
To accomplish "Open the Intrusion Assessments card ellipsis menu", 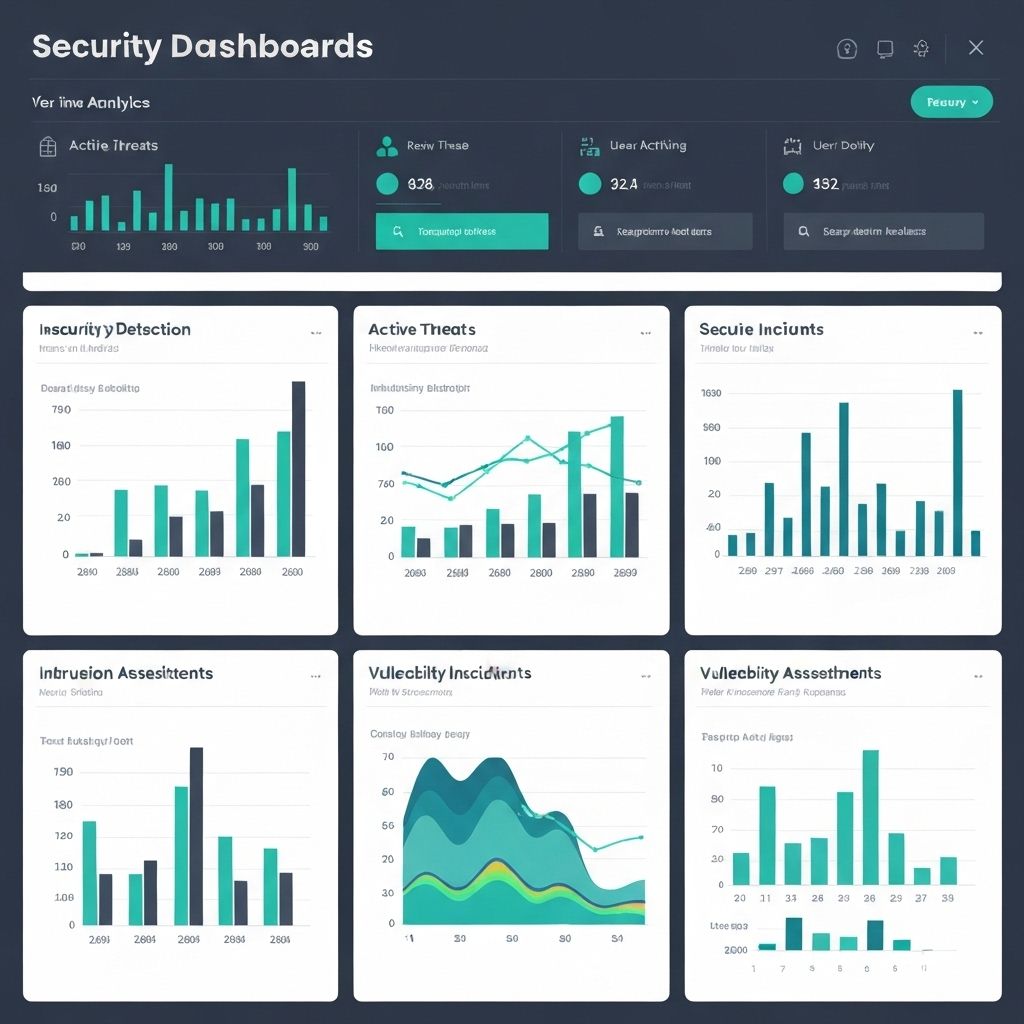I will pos(316,676).
